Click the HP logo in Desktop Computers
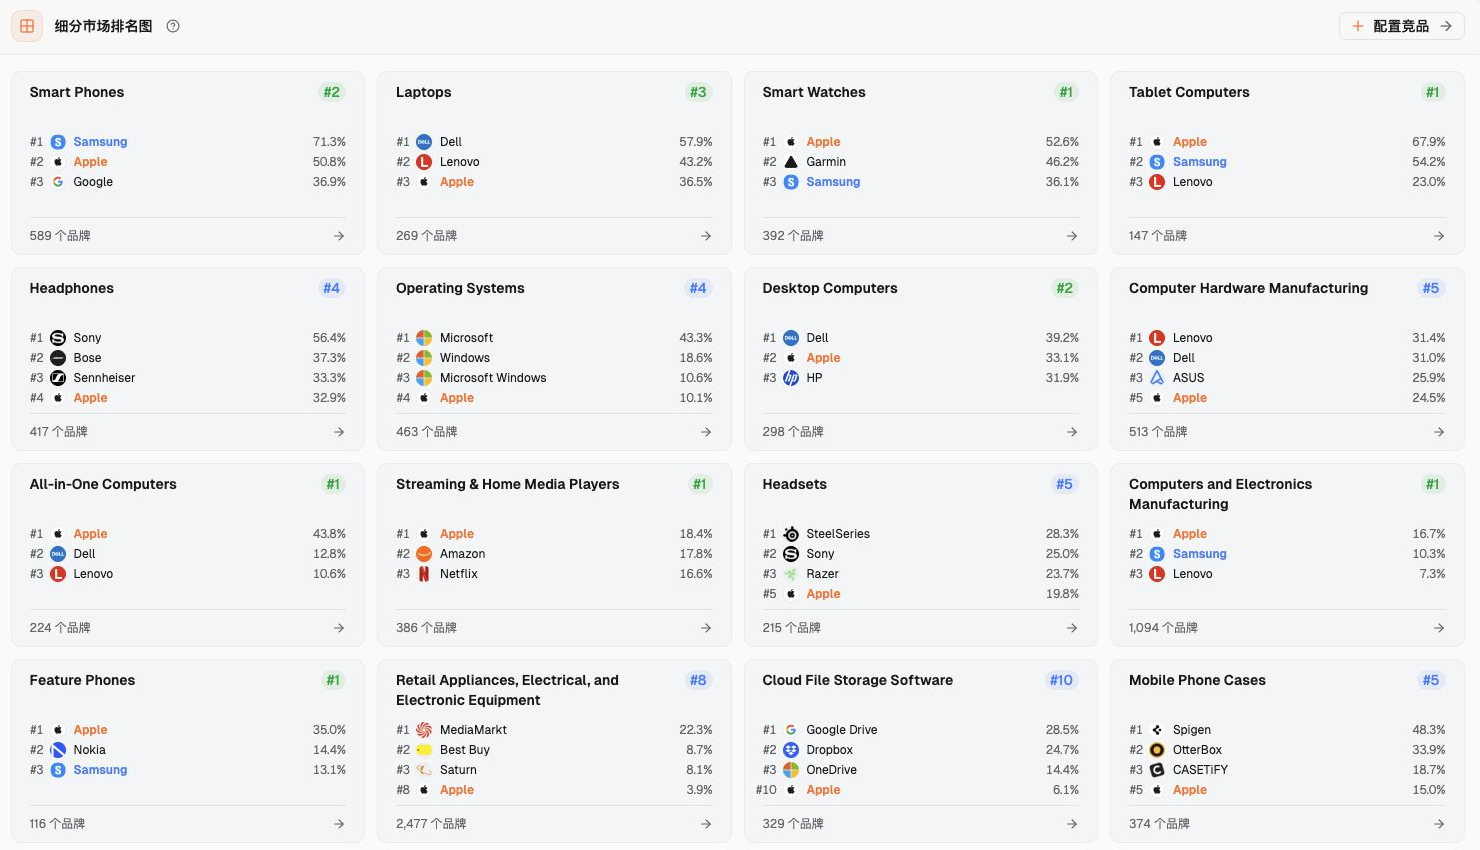 pos(791,378)
